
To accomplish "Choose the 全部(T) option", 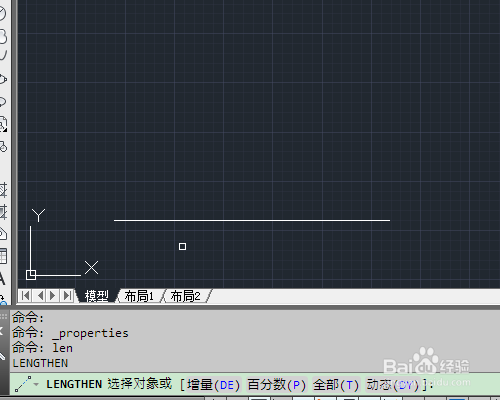I will click(x=336, y=385).
